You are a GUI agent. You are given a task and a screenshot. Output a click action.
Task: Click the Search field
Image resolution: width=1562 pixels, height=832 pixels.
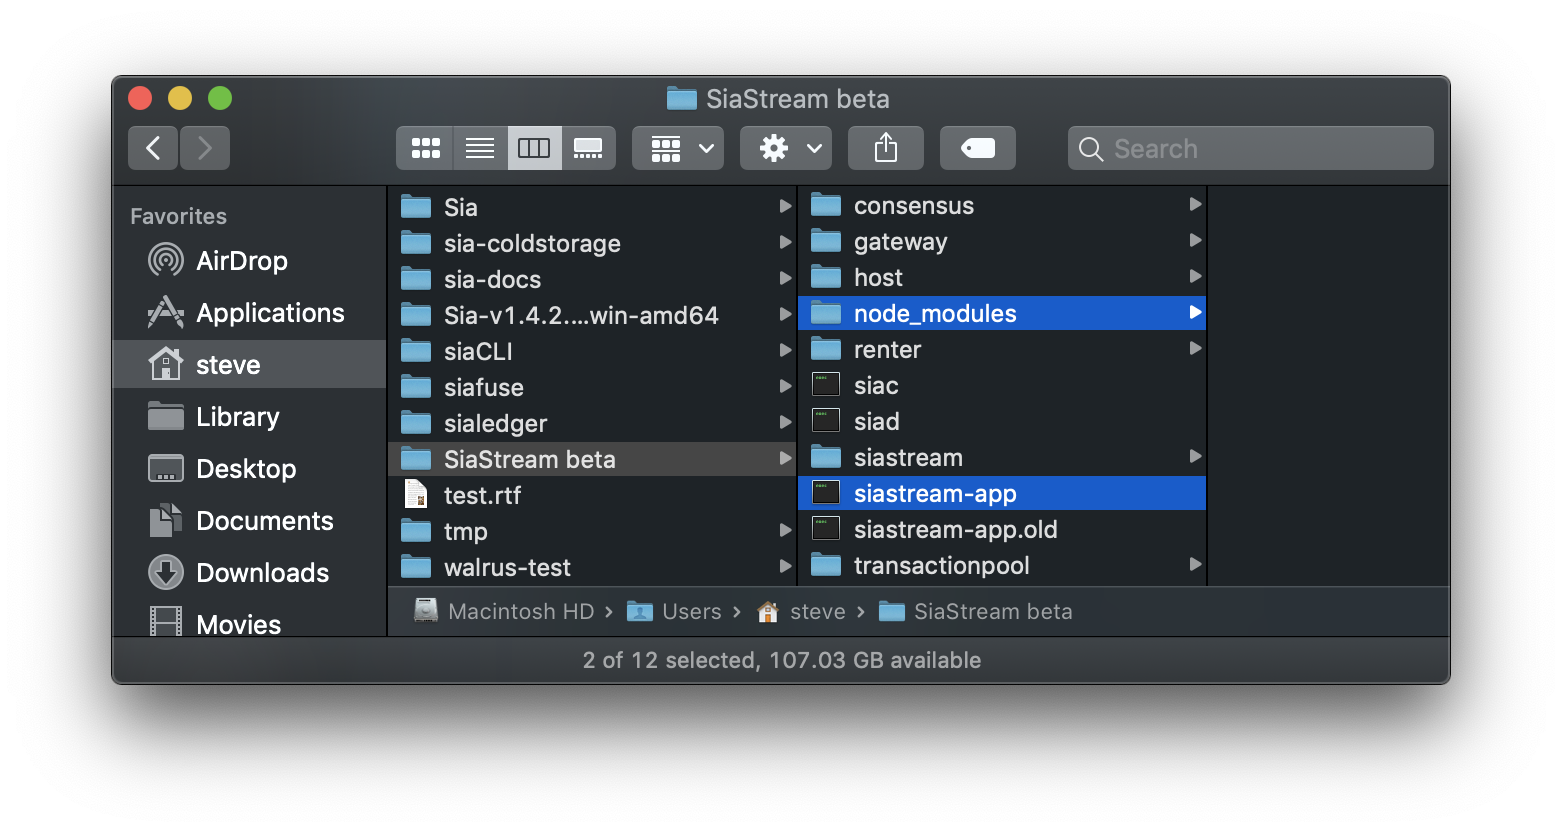(1250, 148)
